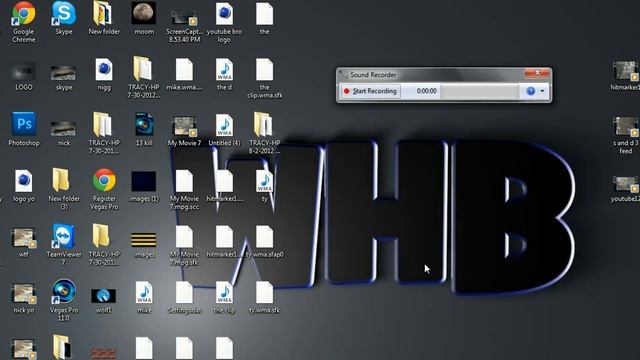Select the skype image thumbnail icon

coord(63,73)
